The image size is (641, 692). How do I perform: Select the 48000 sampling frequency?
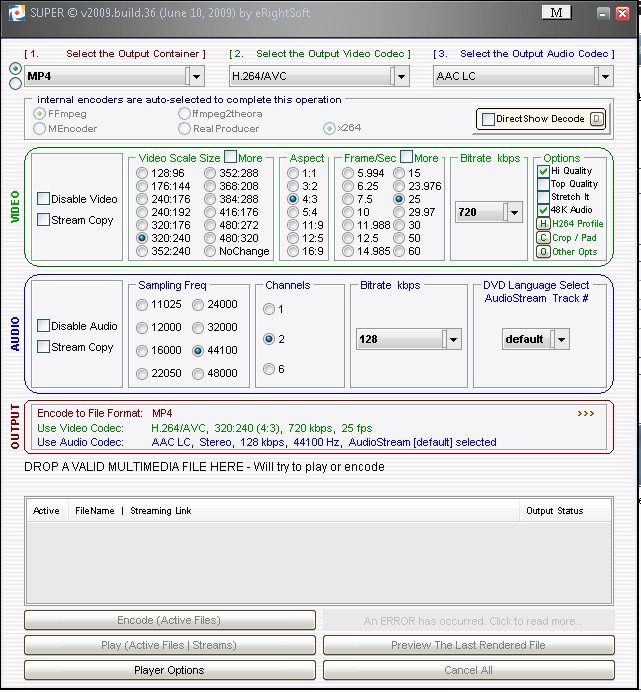(x=199, y=373)
